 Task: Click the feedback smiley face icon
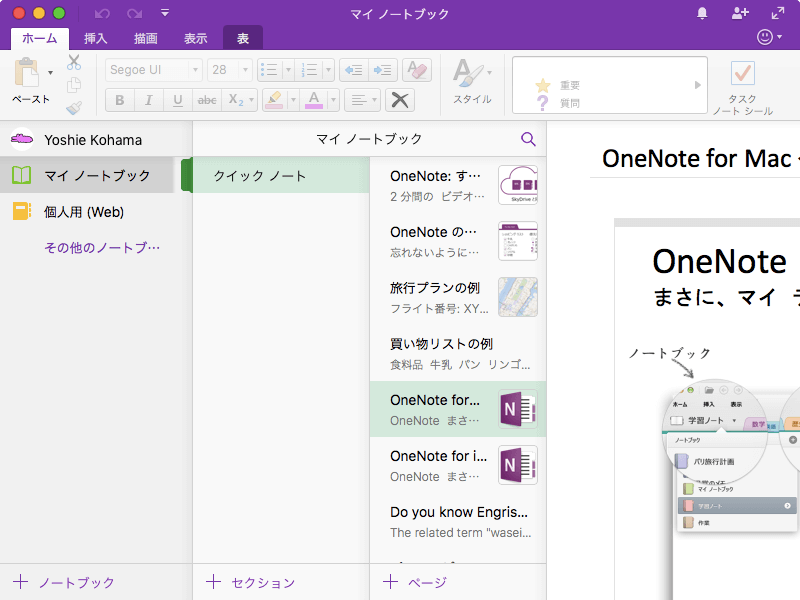coord(765,37)
